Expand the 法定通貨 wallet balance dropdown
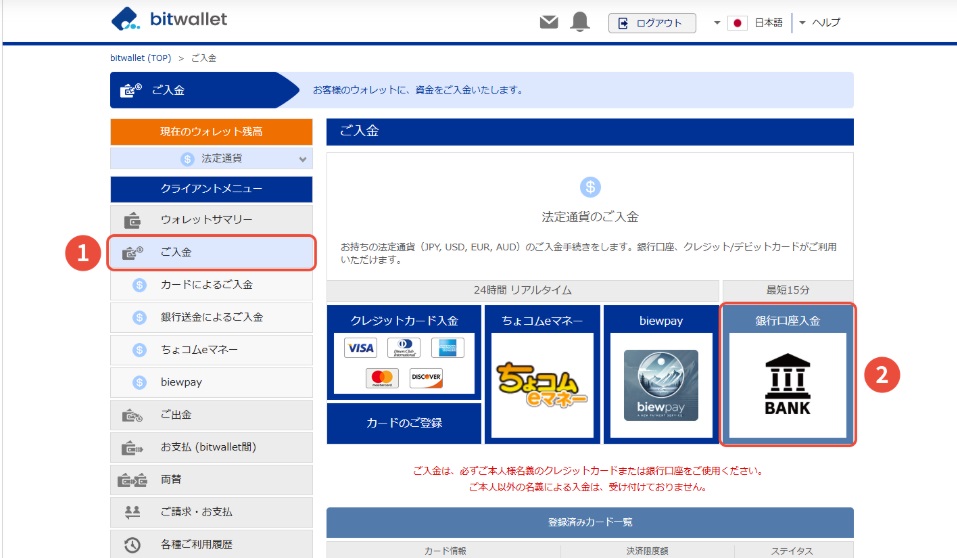This screenshot has height=558, width=957. [x=211, y=159]
